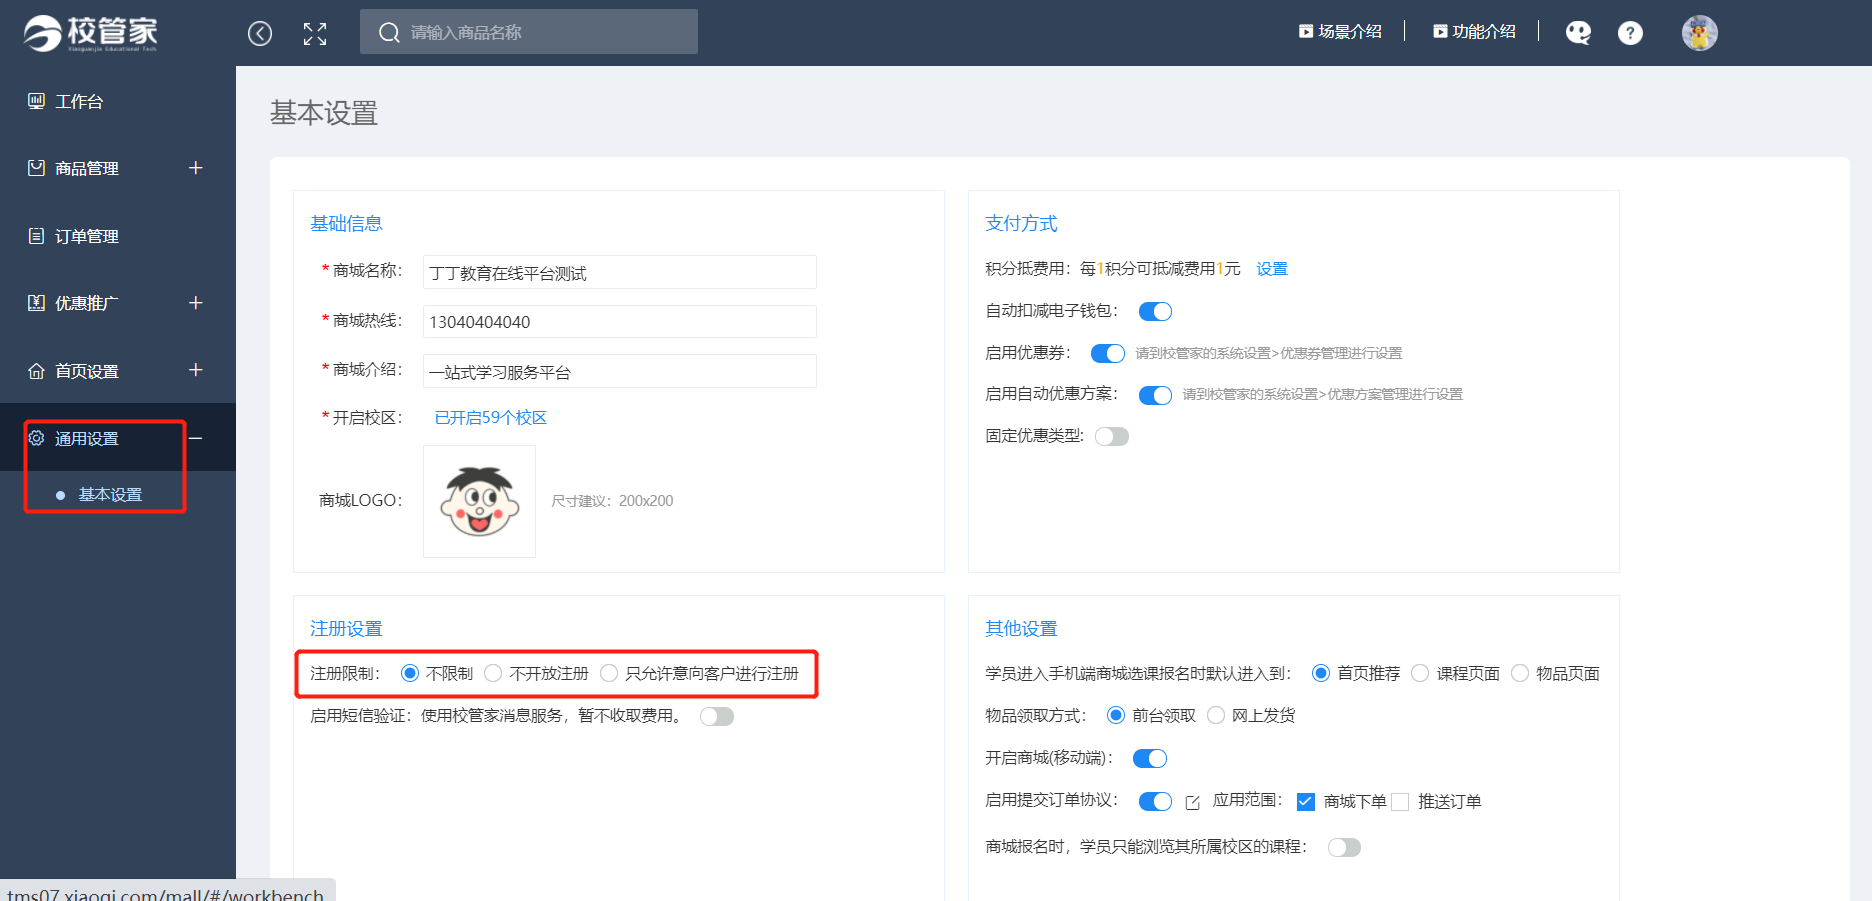Select 不开放注册 radio option
The image size is (1872, 901).
click(493, 673)
